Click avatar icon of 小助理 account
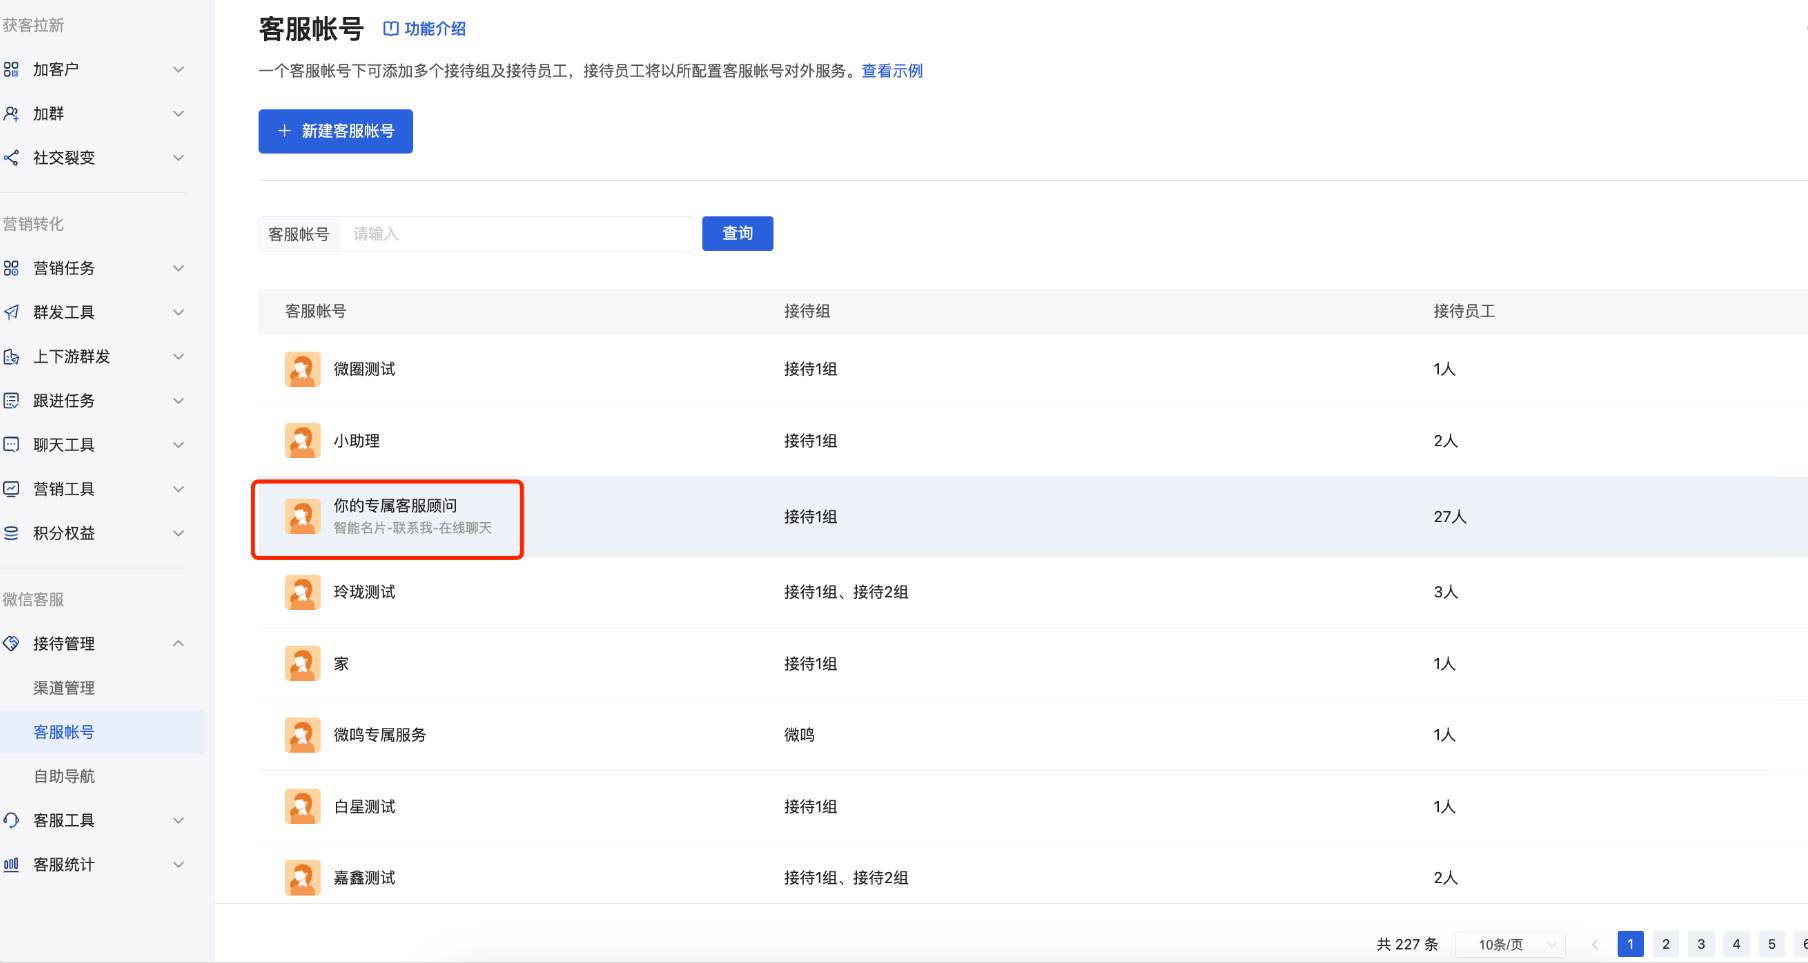Image resolution: width=1808 pixels, height=963 pixels. point(303,441)
